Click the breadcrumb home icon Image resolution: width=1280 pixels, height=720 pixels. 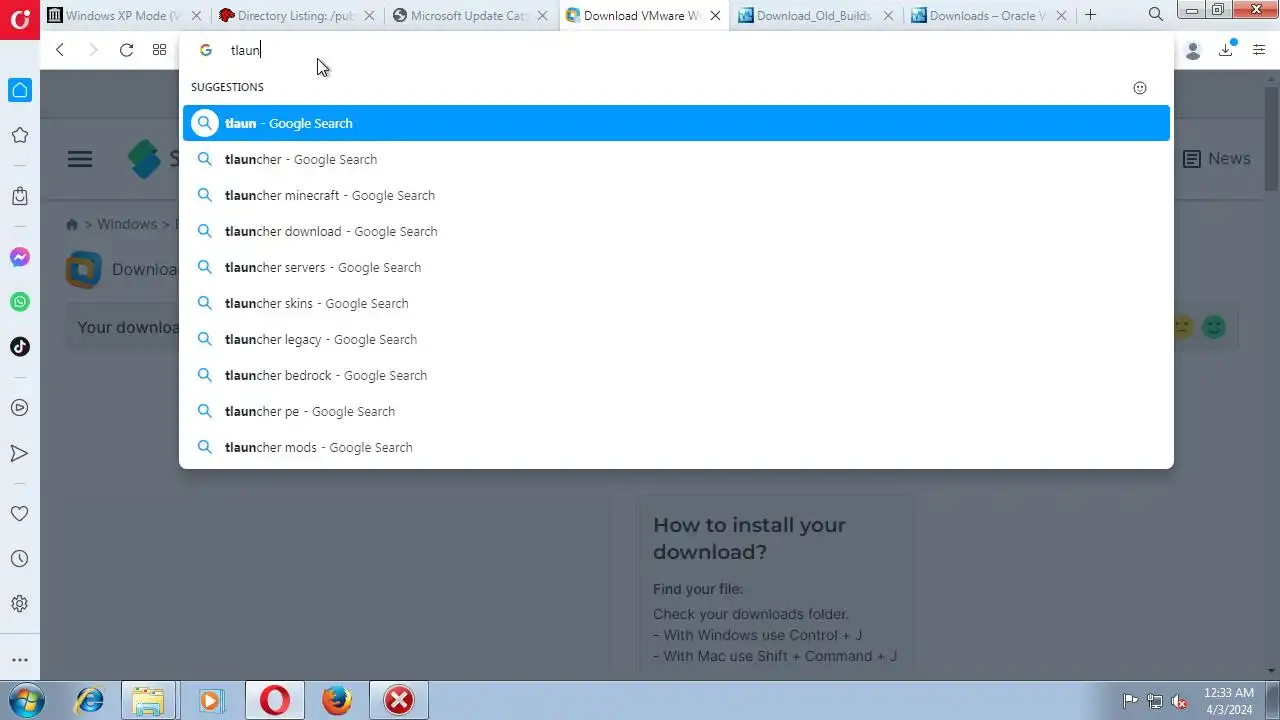(72, 224)
